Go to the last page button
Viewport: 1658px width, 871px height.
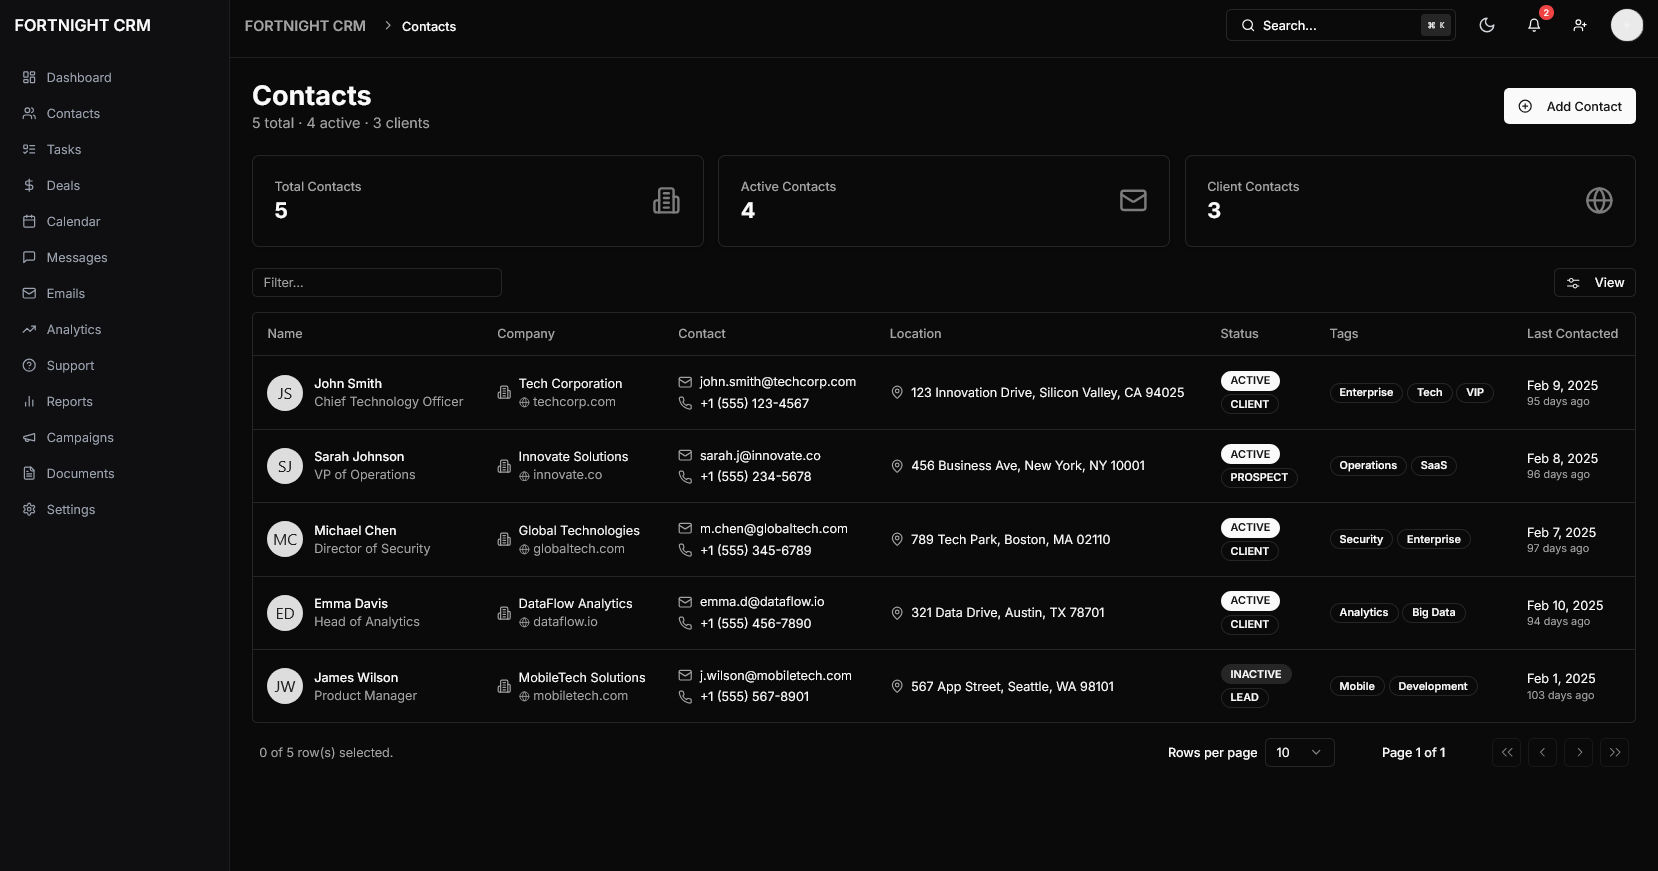pos(1615,752)
